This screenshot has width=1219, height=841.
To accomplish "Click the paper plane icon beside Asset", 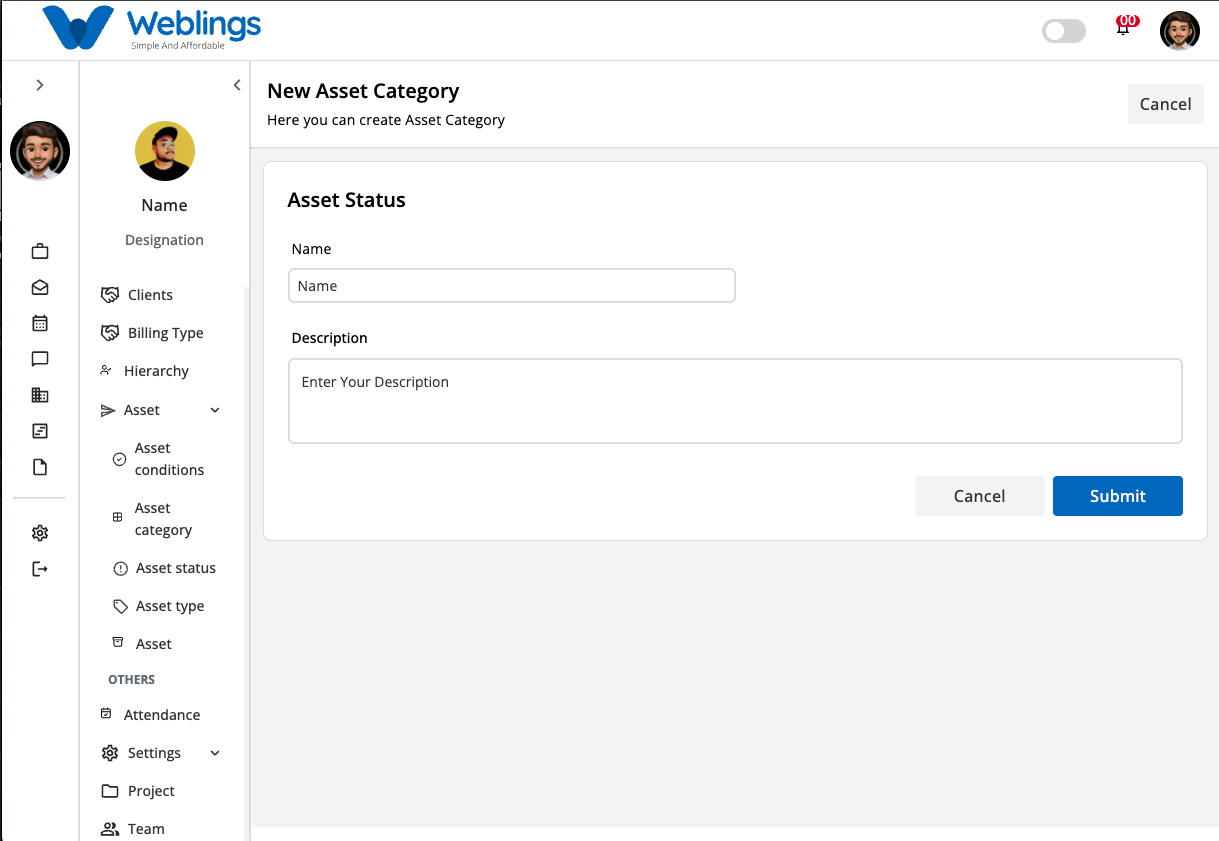I will [x=108, y=410].
